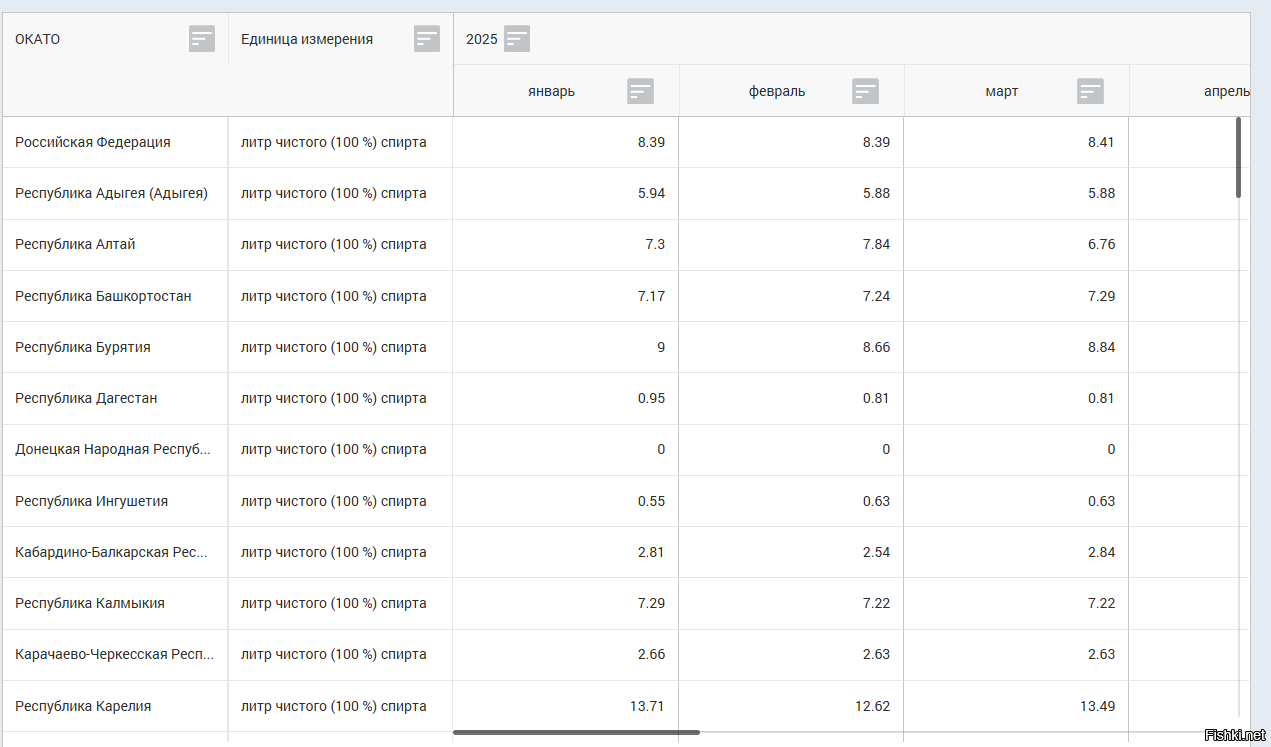Click the Республика Ингушетия February value 0.63
Screen dimensions: 1271x747
[876, 501]
